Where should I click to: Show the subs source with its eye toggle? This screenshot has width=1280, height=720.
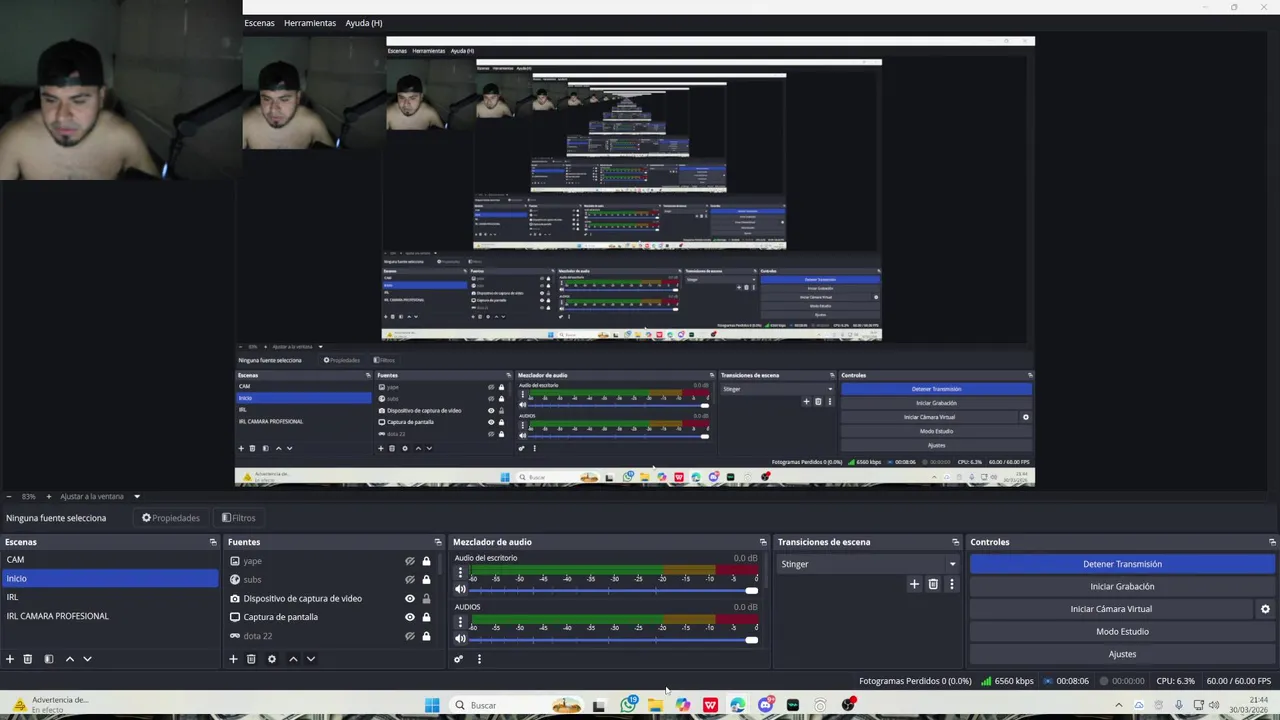(410, 579)
